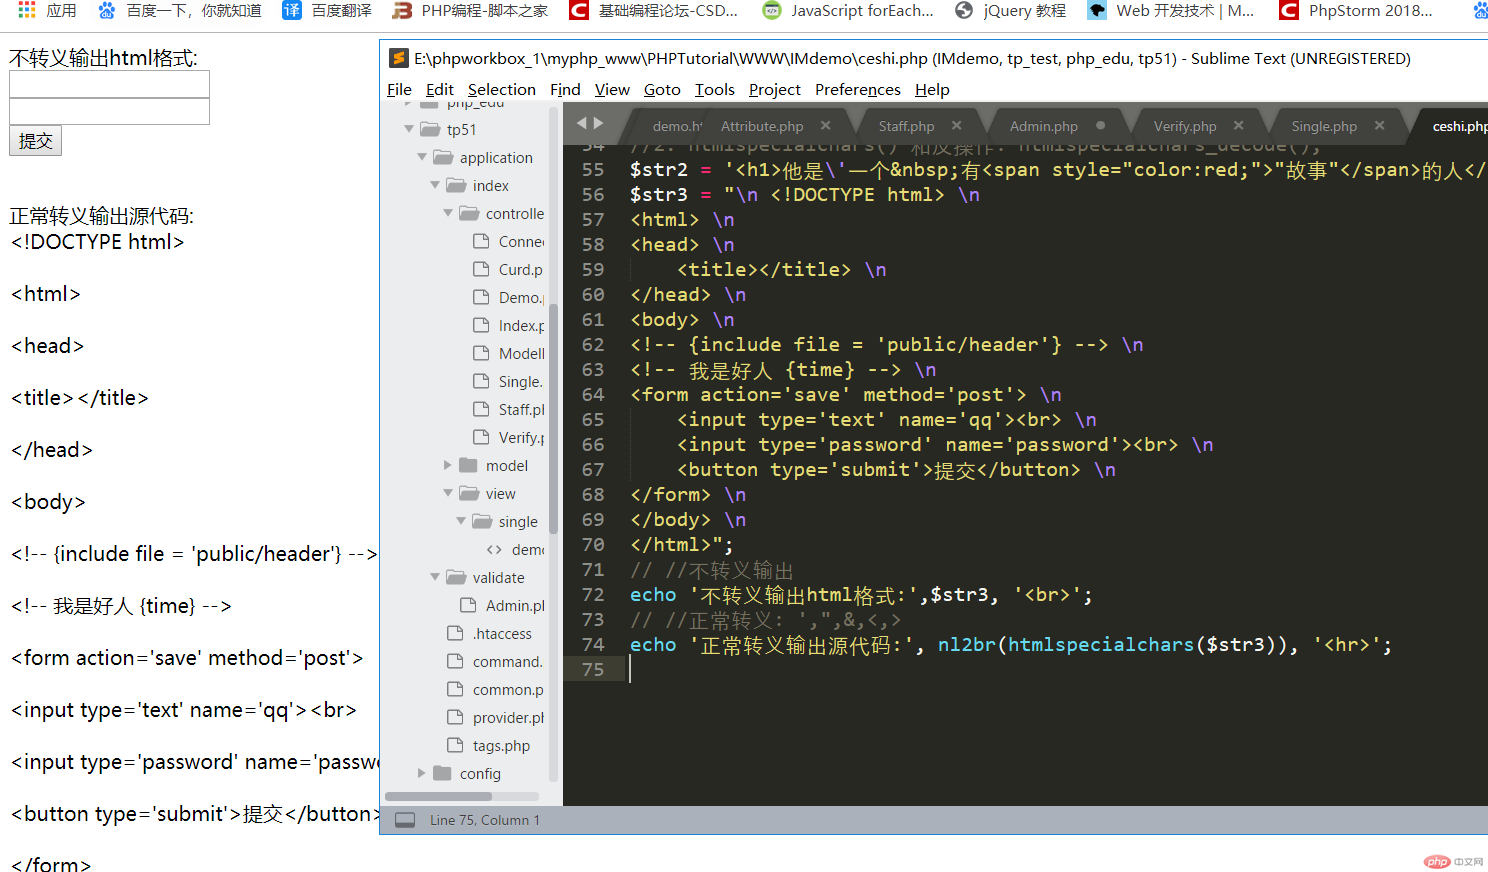Open Demo file in controller folder
The image size is (1488, 872).
(x=521, y=297)
